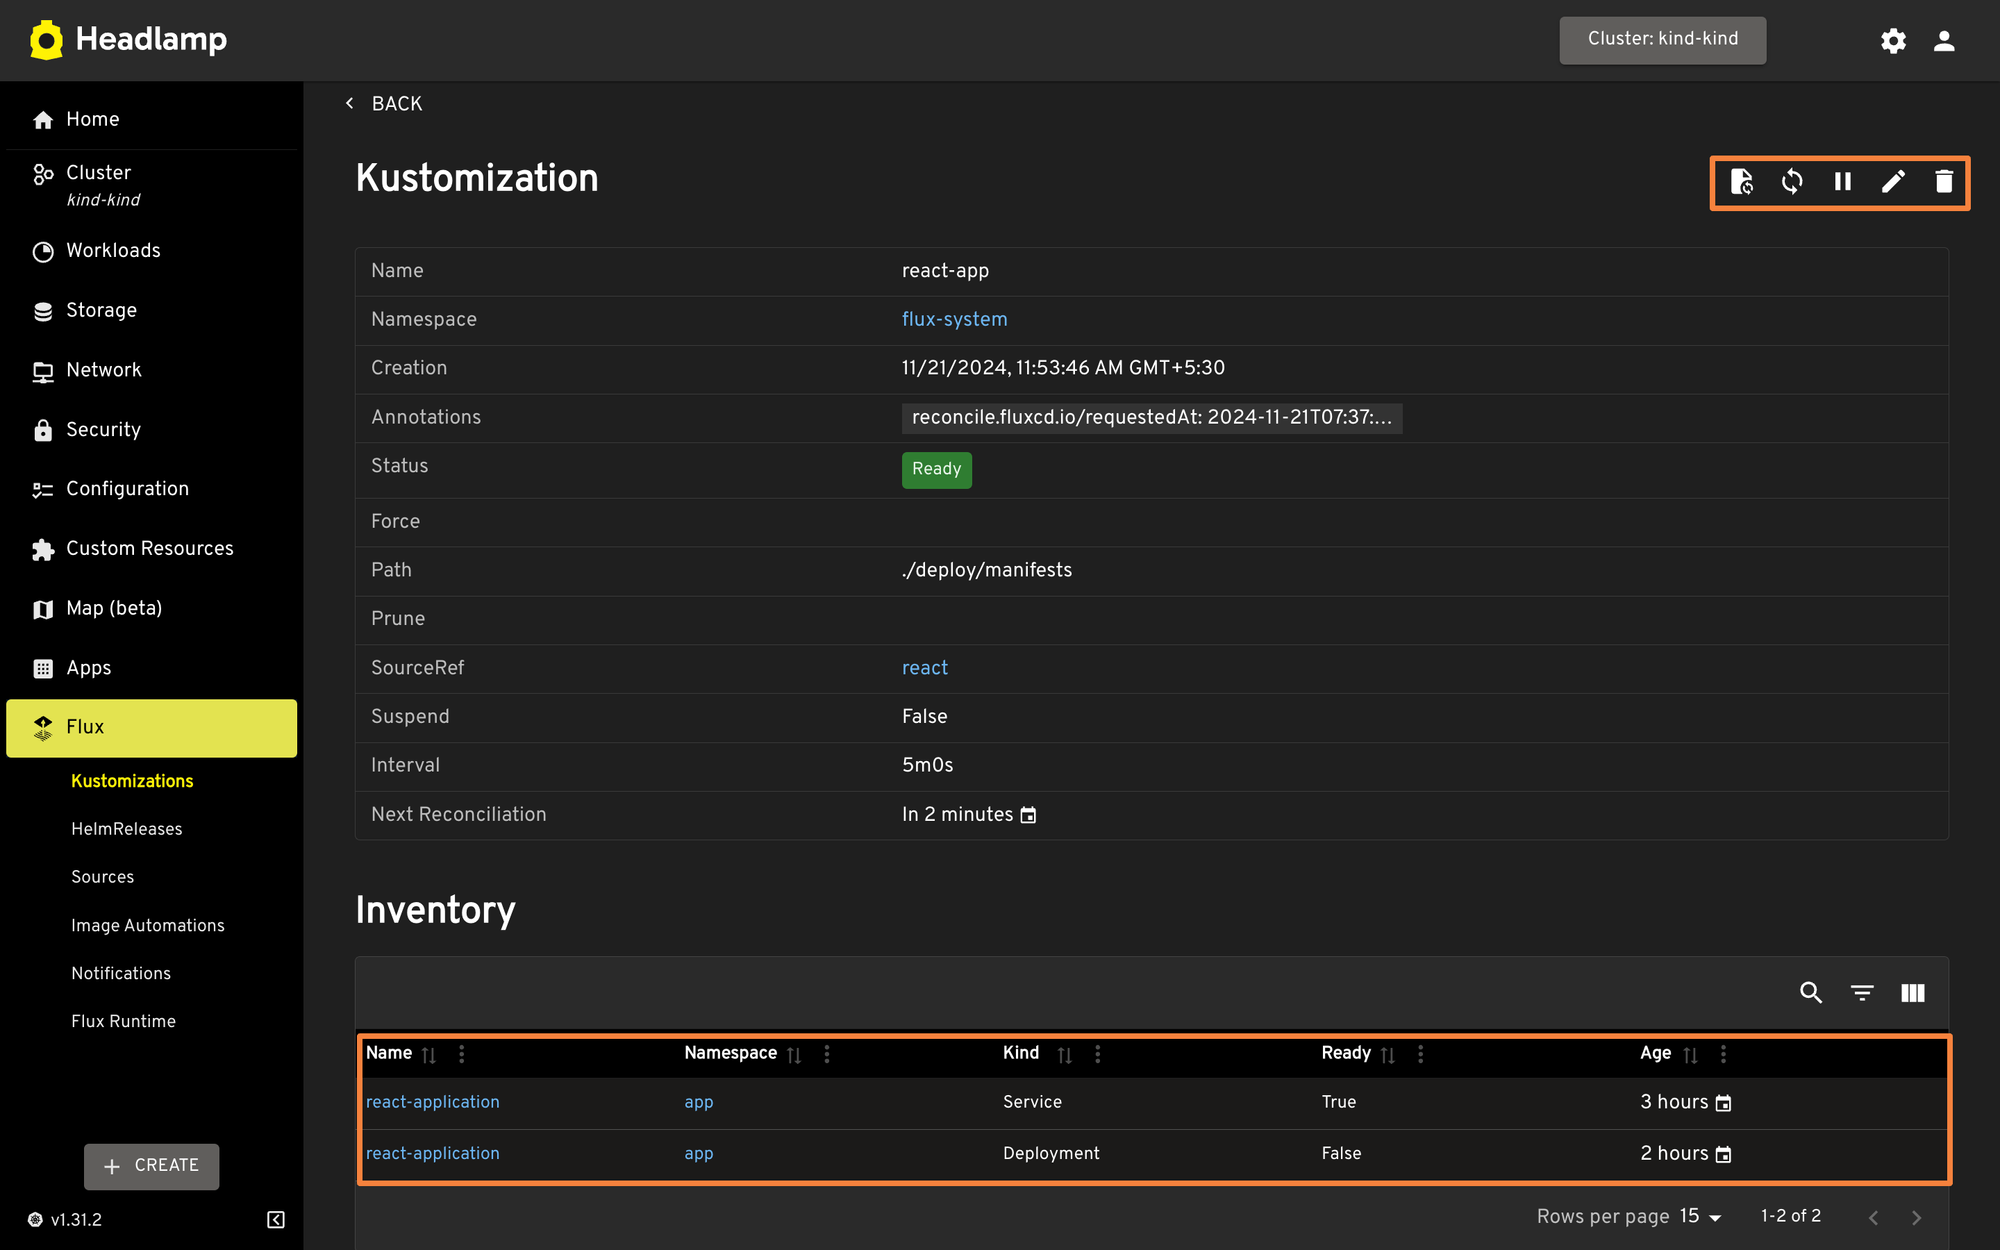Show/hide Inventory columns icon
The width and height of the screenshot is (2000, 1250).
(1913, 993)
